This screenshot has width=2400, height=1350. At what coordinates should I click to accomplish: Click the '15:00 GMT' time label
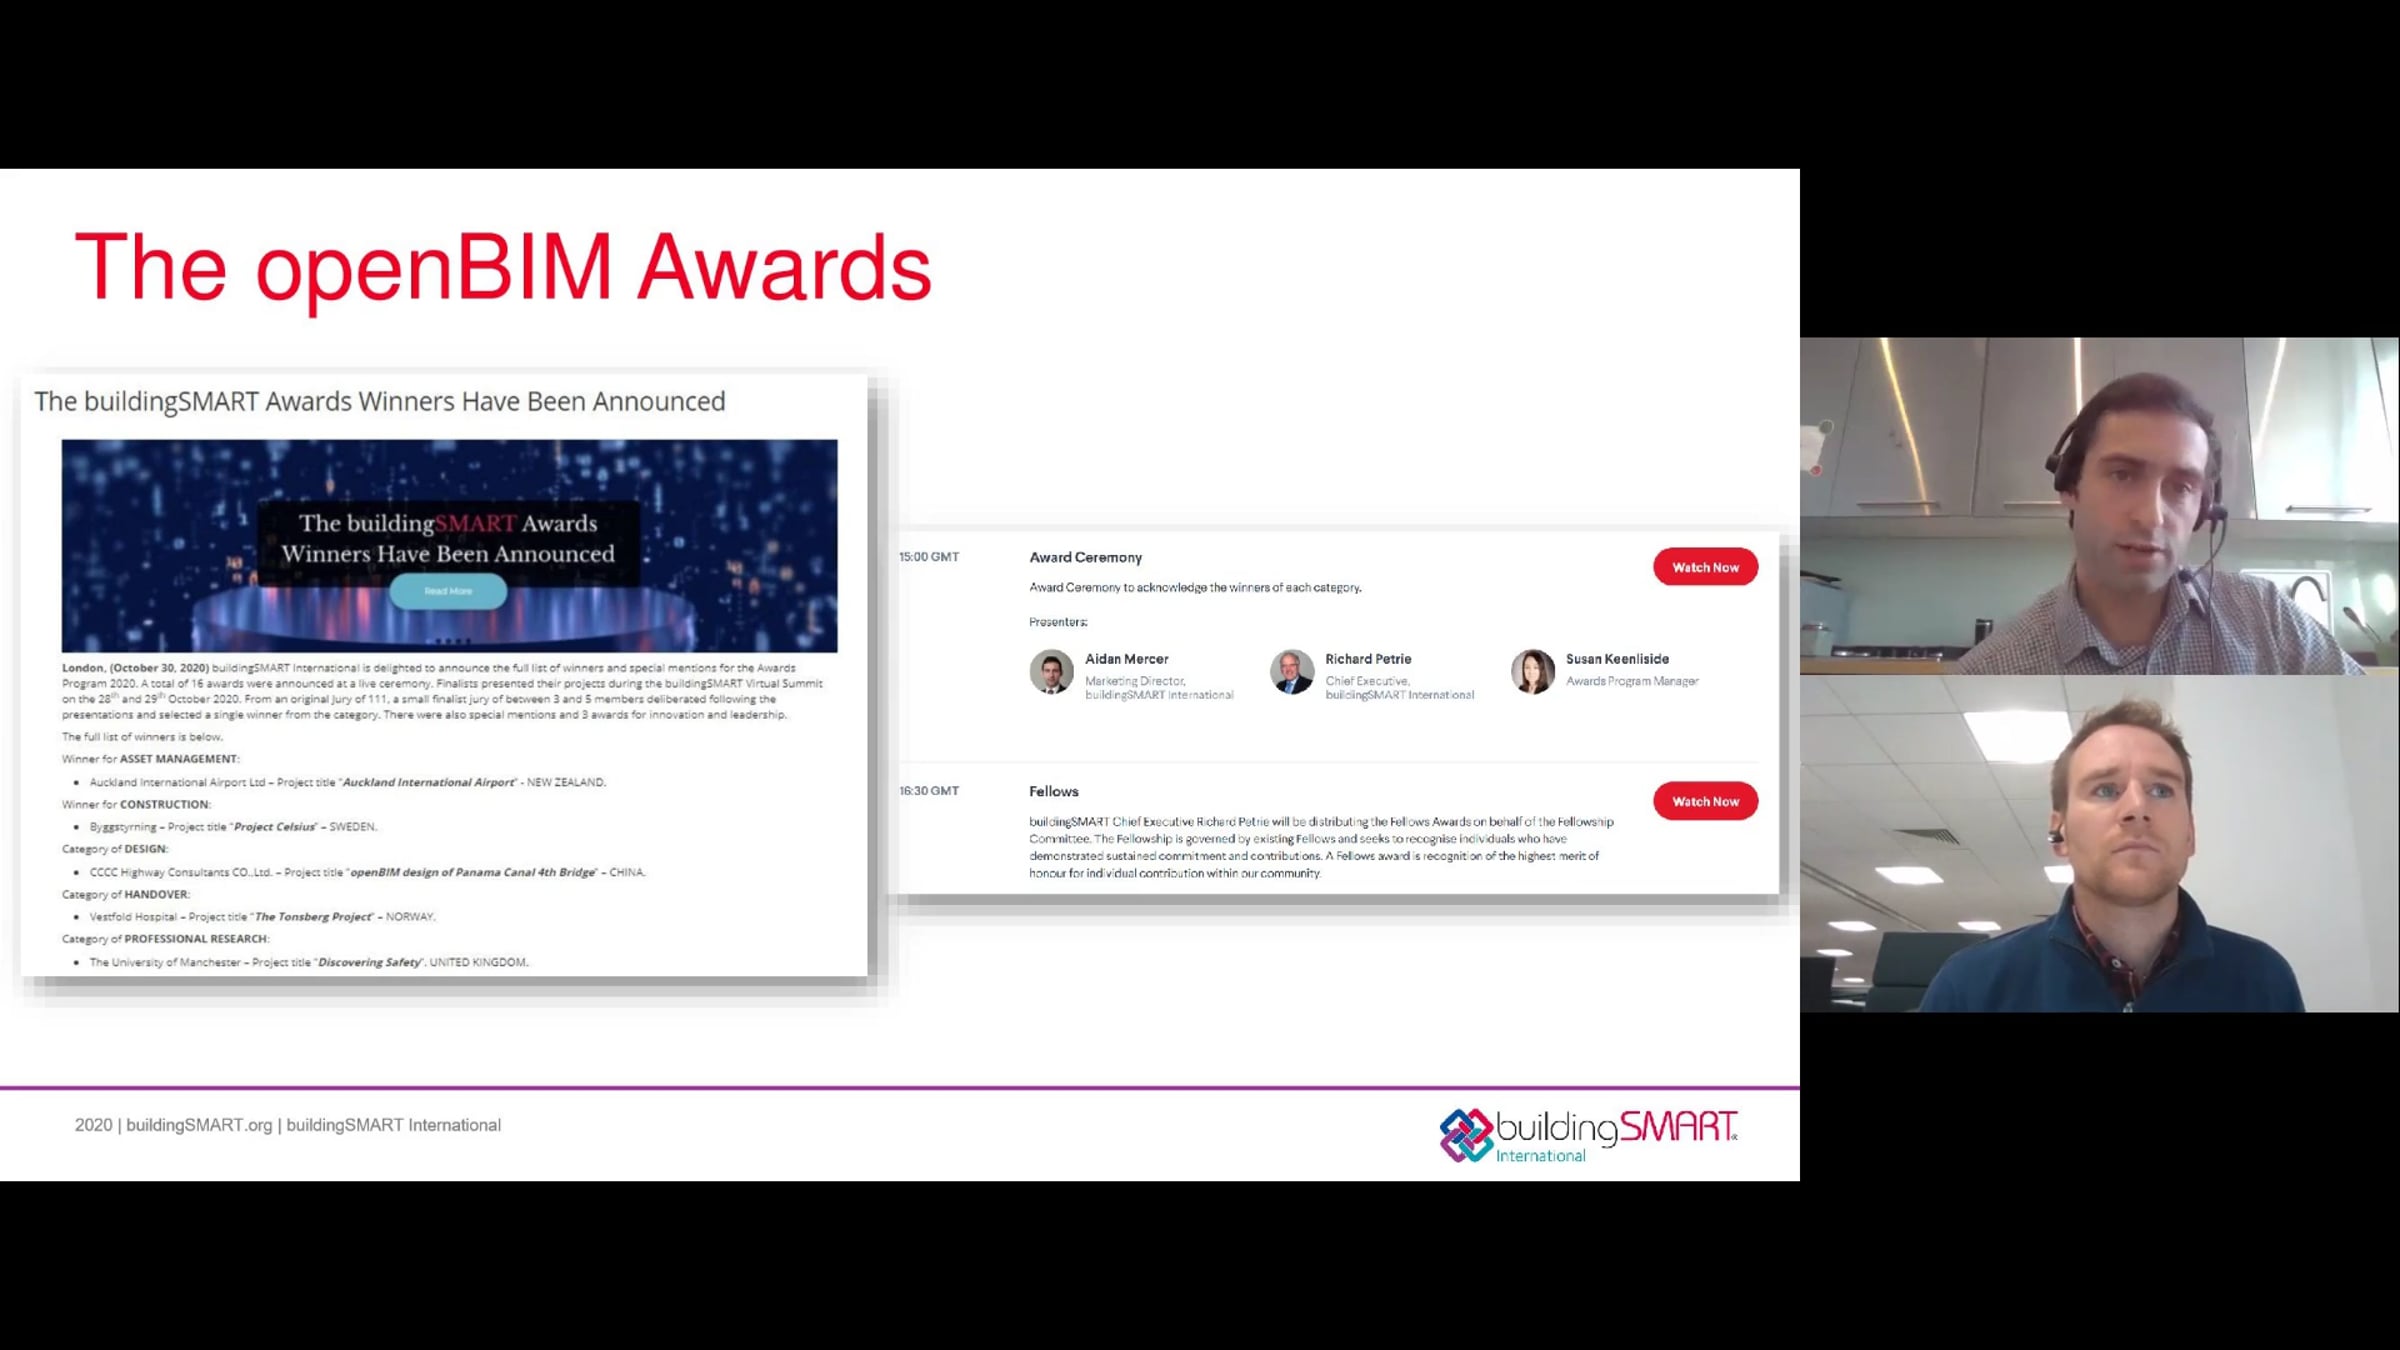click(929, 557)
